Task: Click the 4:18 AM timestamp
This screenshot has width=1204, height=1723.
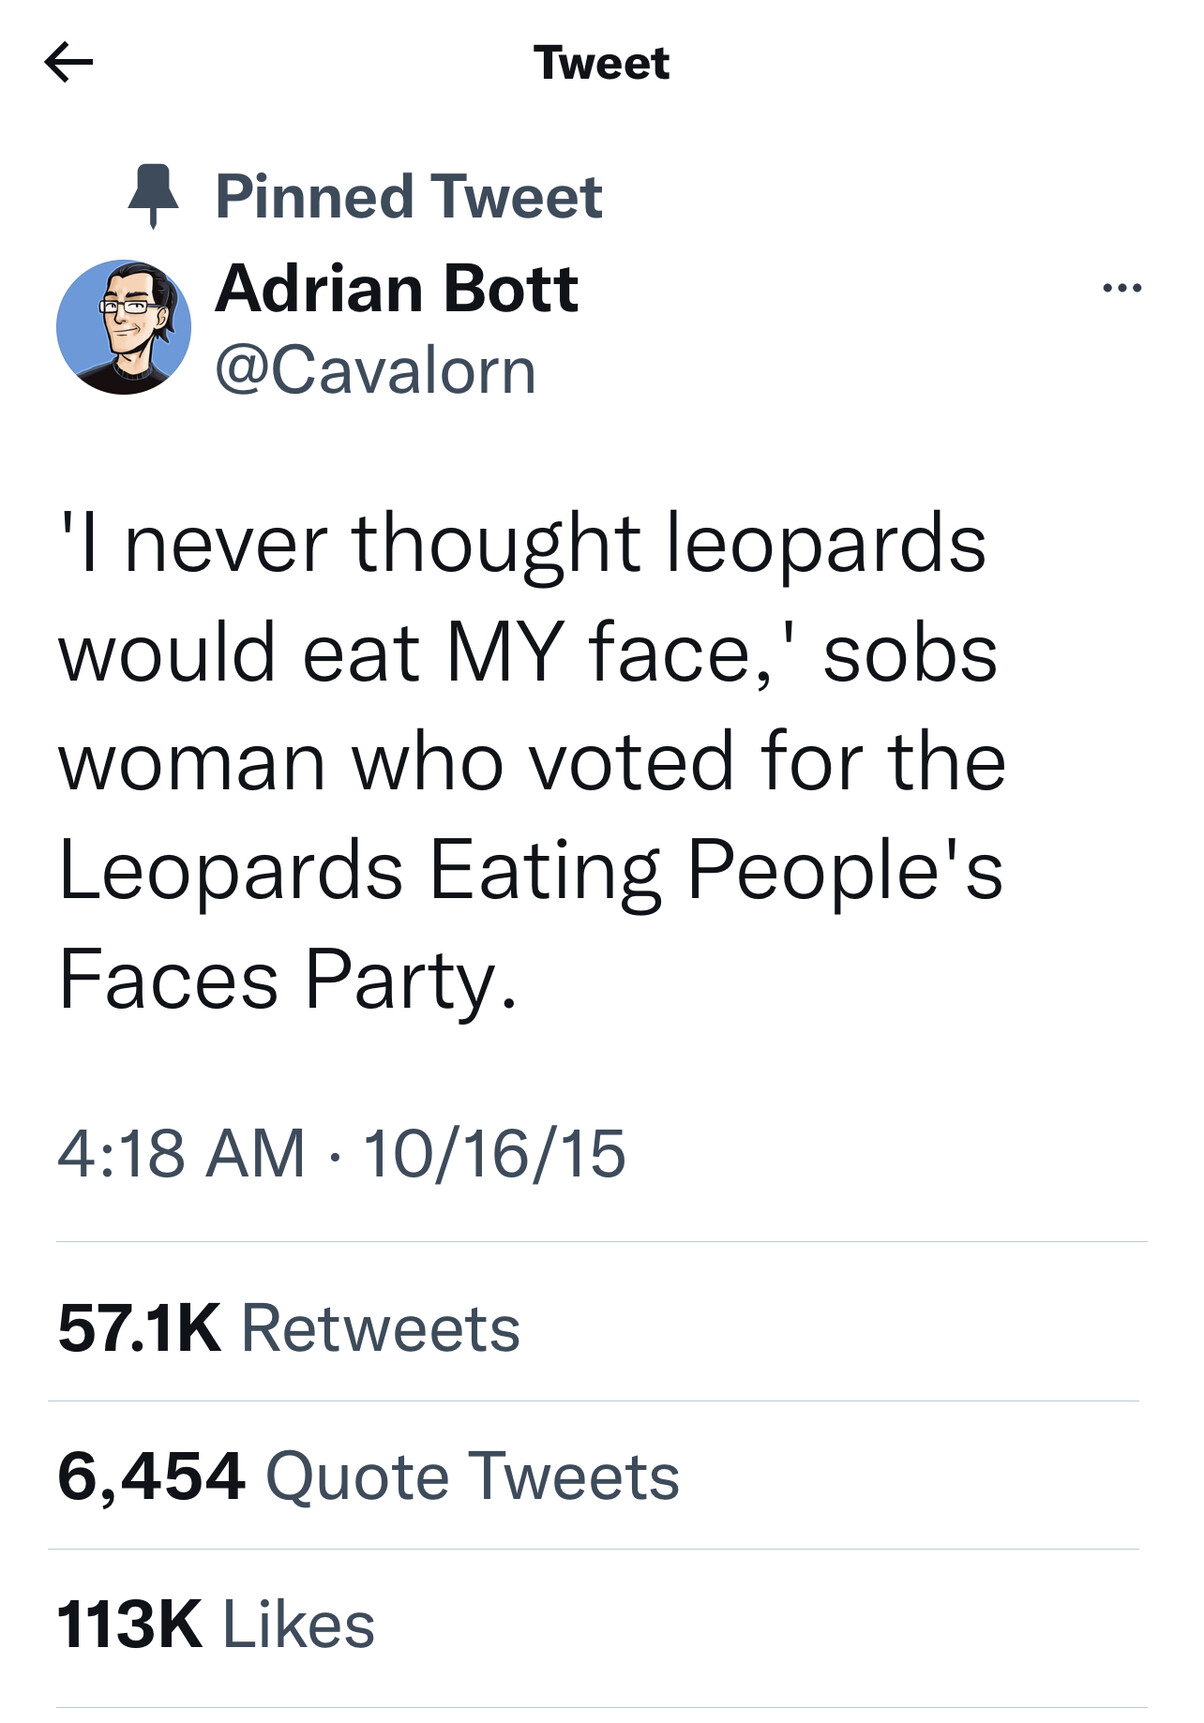Action: click(x=181, y=1153)
